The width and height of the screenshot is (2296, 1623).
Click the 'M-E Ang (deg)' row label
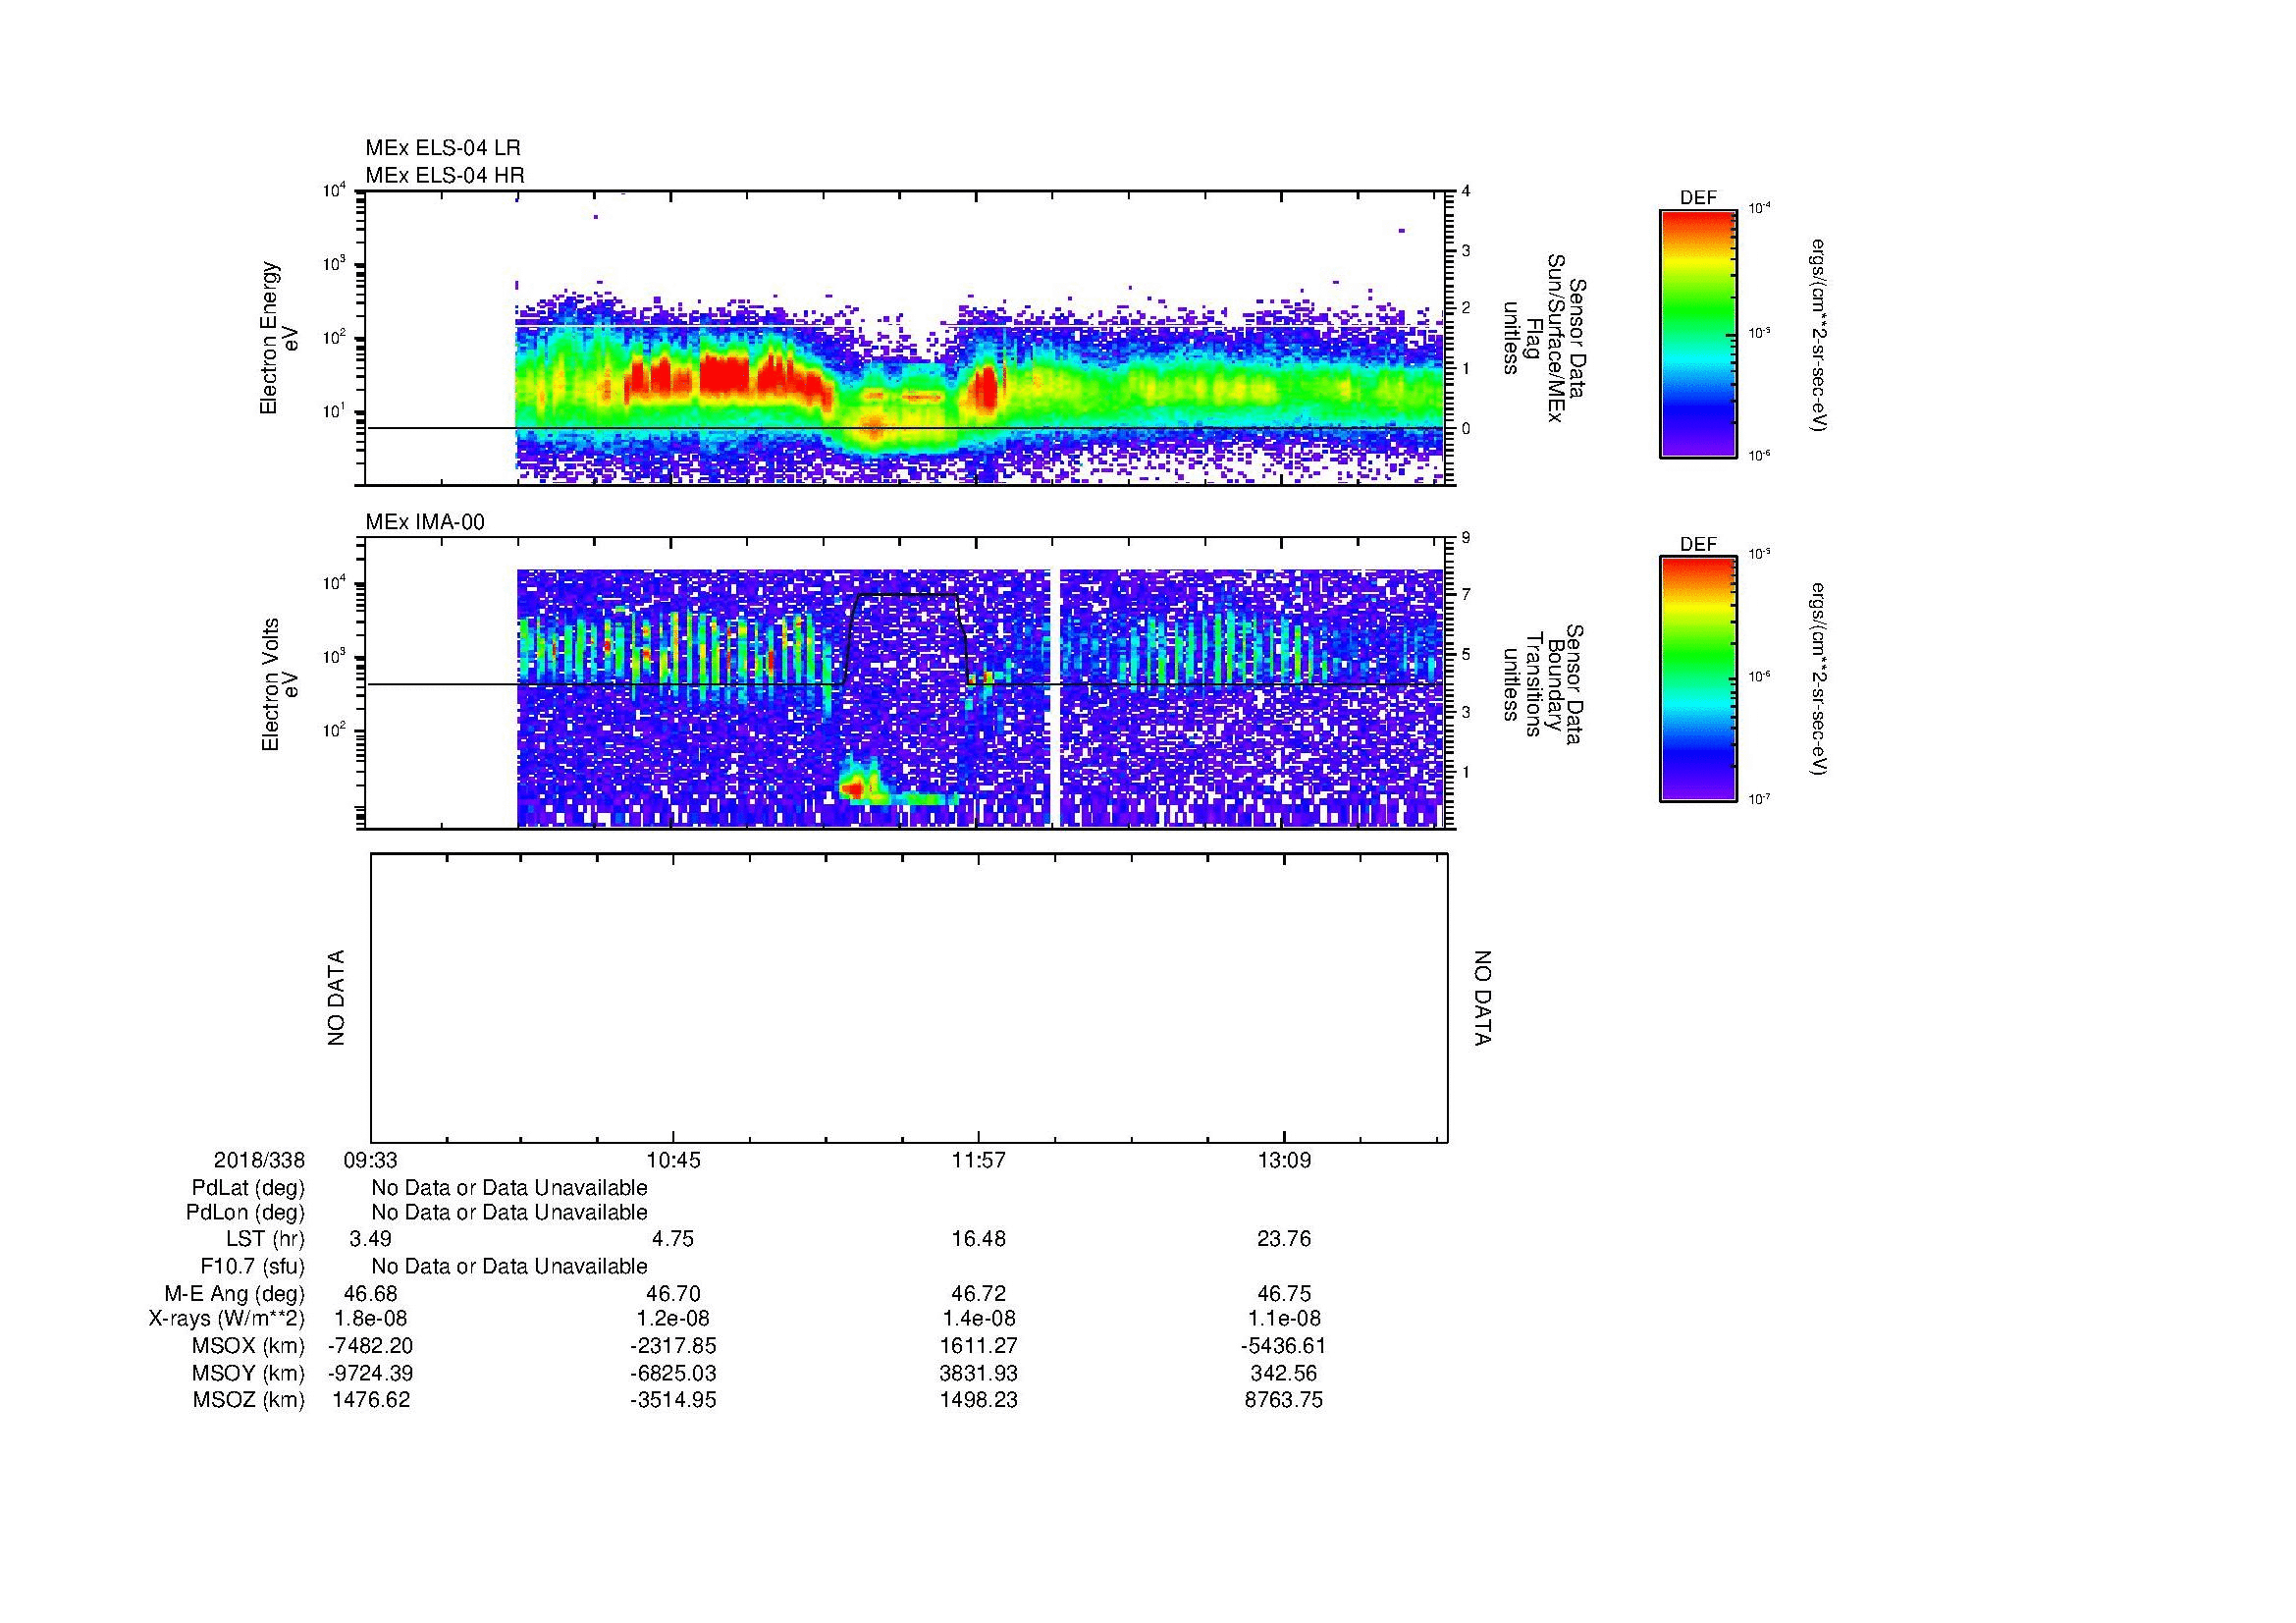pyautogui.click(x=235, y=1293)
